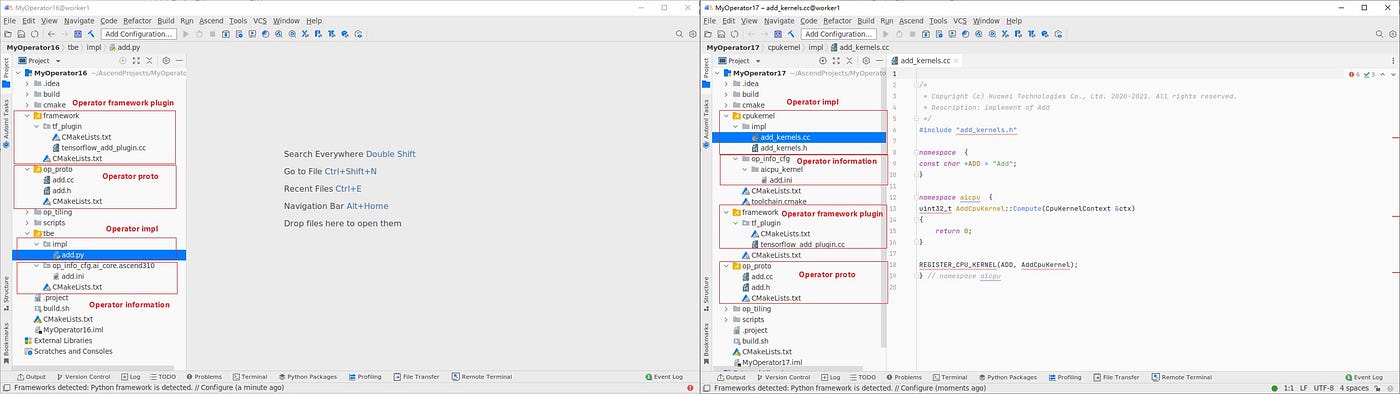Viewport: 1400px width, 394px height.
Task: Open Version Control in MyOperator17 bottom bar
Action: 783,377
